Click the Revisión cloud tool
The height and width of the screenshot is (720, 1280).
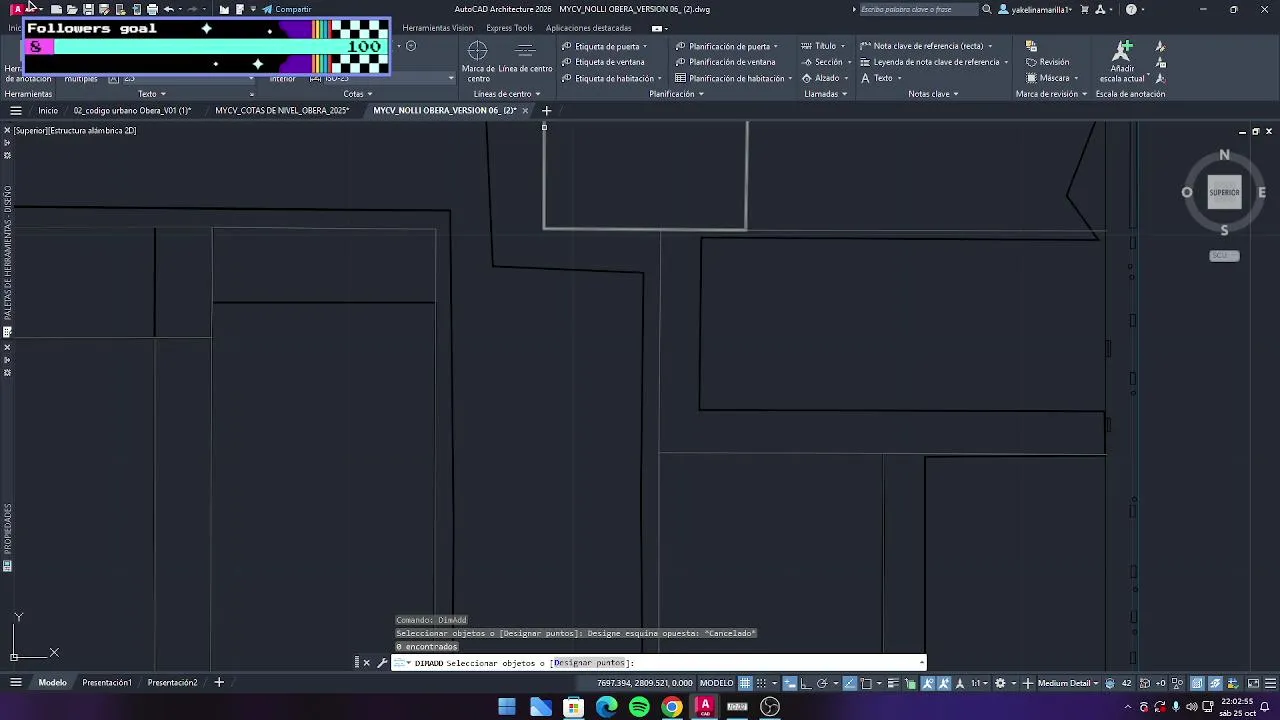point(1048,62)
